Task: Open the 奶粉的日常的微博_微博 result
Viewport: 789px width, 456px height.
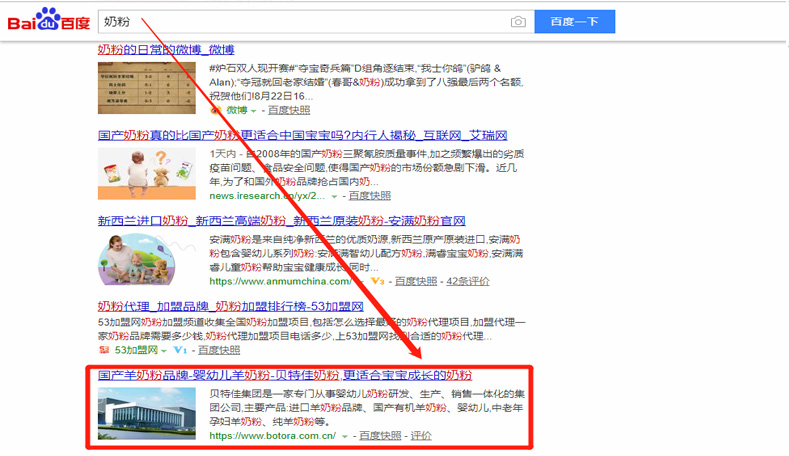Action: (x=166, y=49)
